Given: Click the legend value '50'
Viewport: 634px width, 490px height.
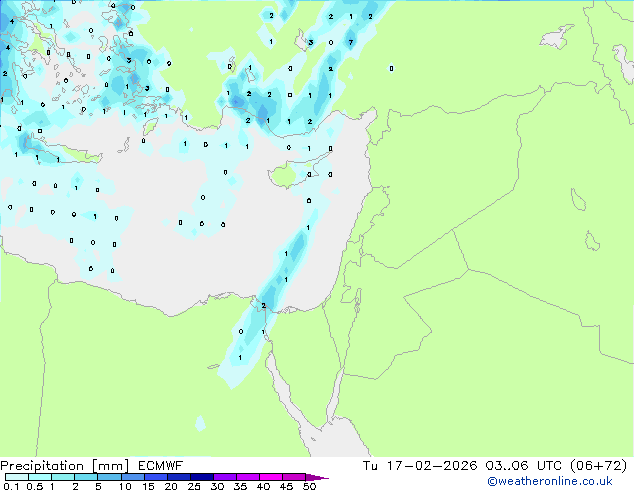Looking at the screenshot, I should pyautogui.click(x=309, y=486).
